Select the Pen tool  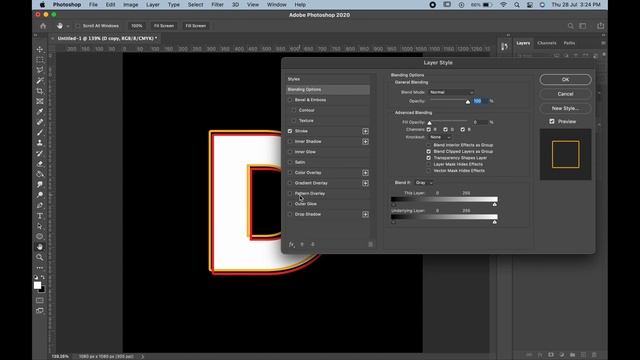(40, 205)
